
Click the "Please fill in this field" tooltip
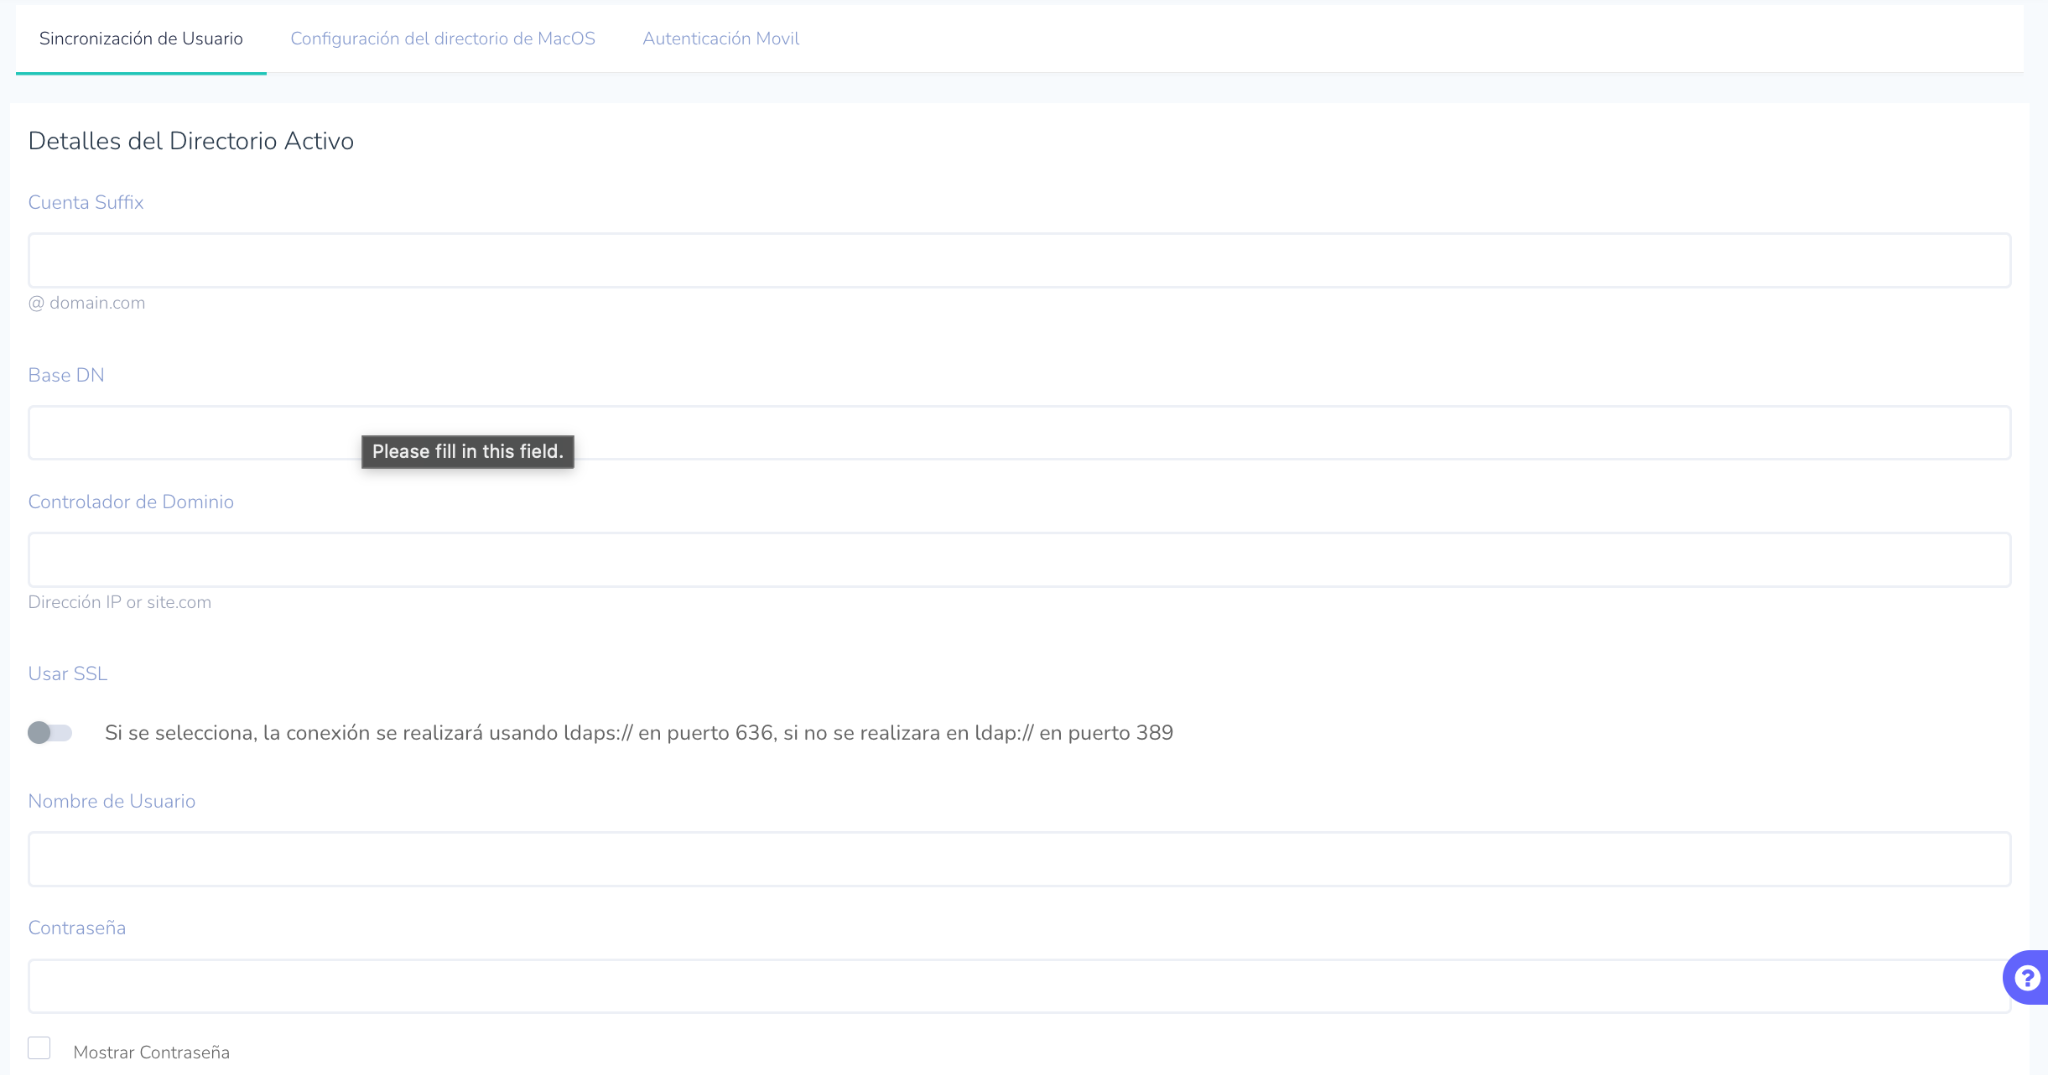coord(467,452)
